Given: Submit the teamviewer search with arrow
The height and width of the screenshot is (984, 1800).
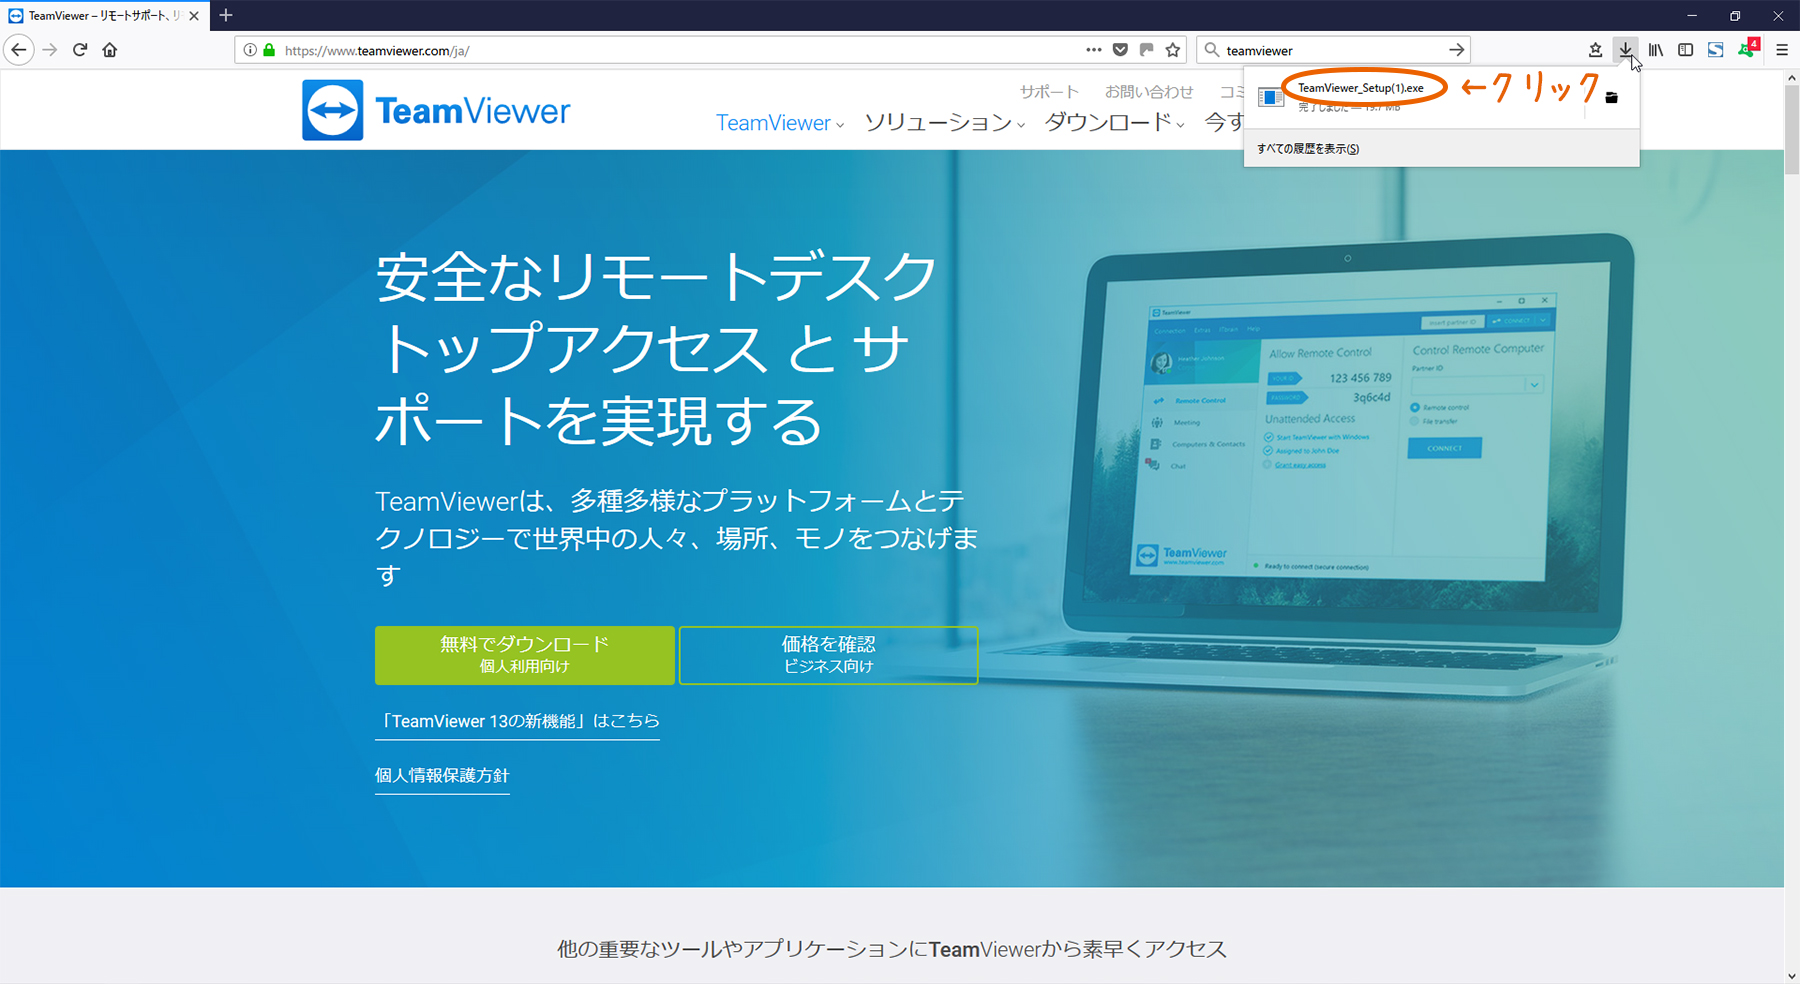Looking at the screenshot, I should pyautogui.click(x=1456, y=50).
